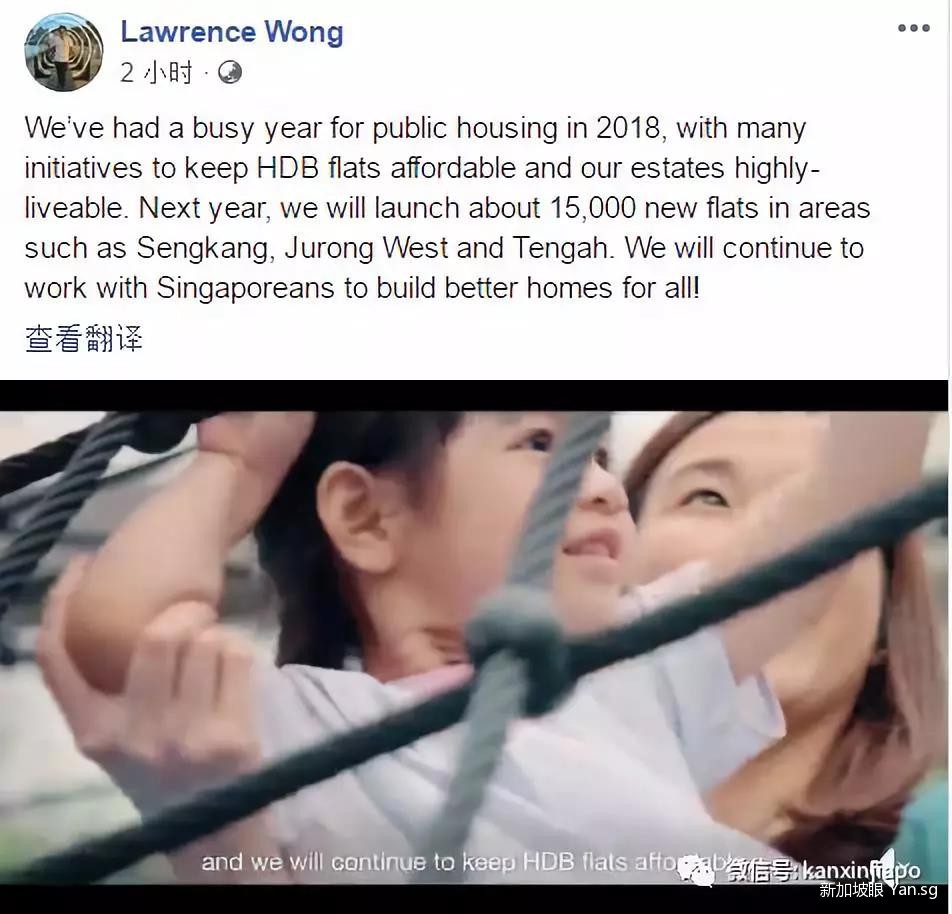Click the post line about building better homes

(362, 288)
